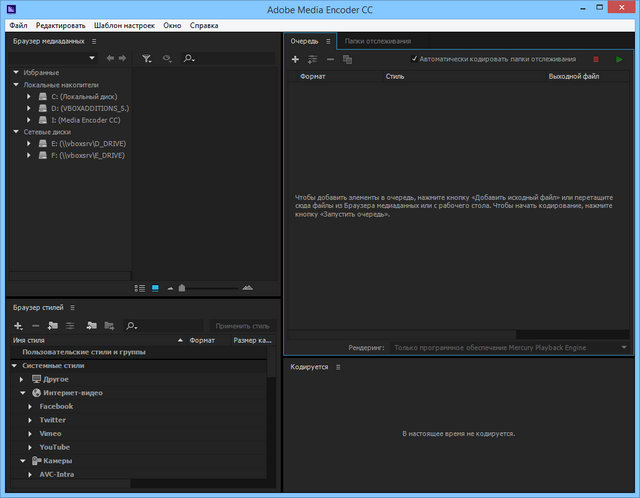Click export styles icon
This screenshot has width=640, height=498.
click(x=109, y=326)
